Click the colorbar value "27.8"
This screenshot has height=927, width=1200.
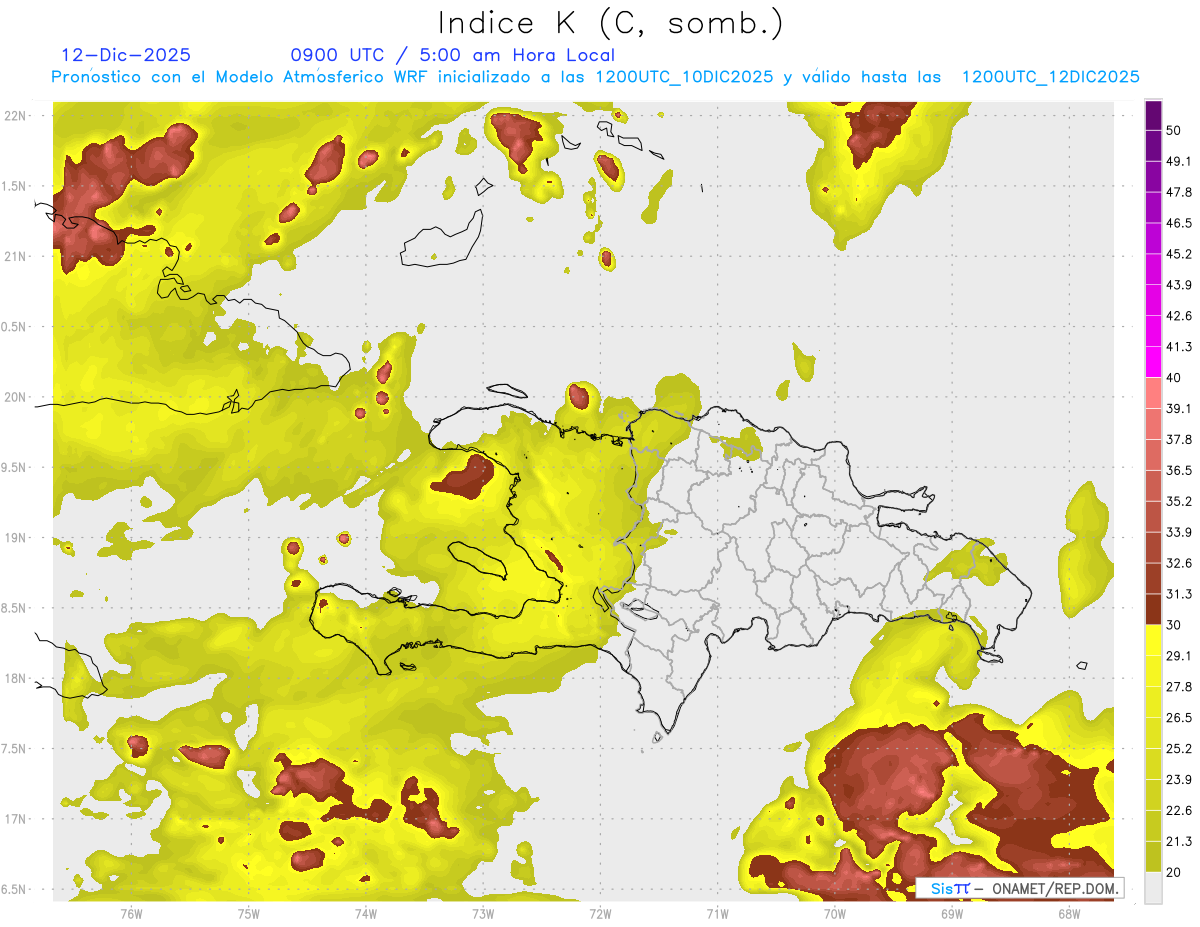tap(1179, 686)
